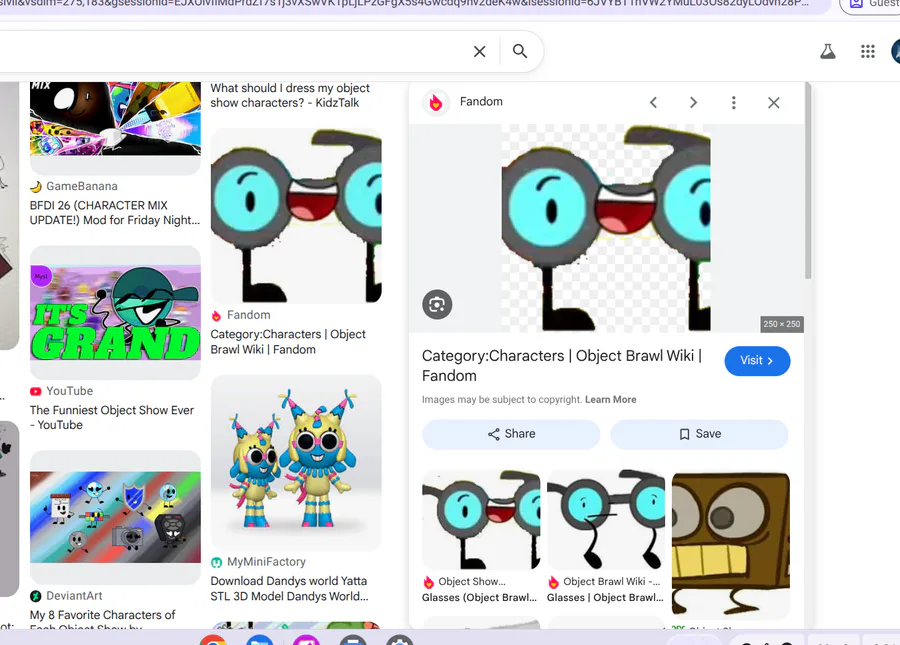
Task: Open the settings gear icon in taskbar
Action: [399, 640]
